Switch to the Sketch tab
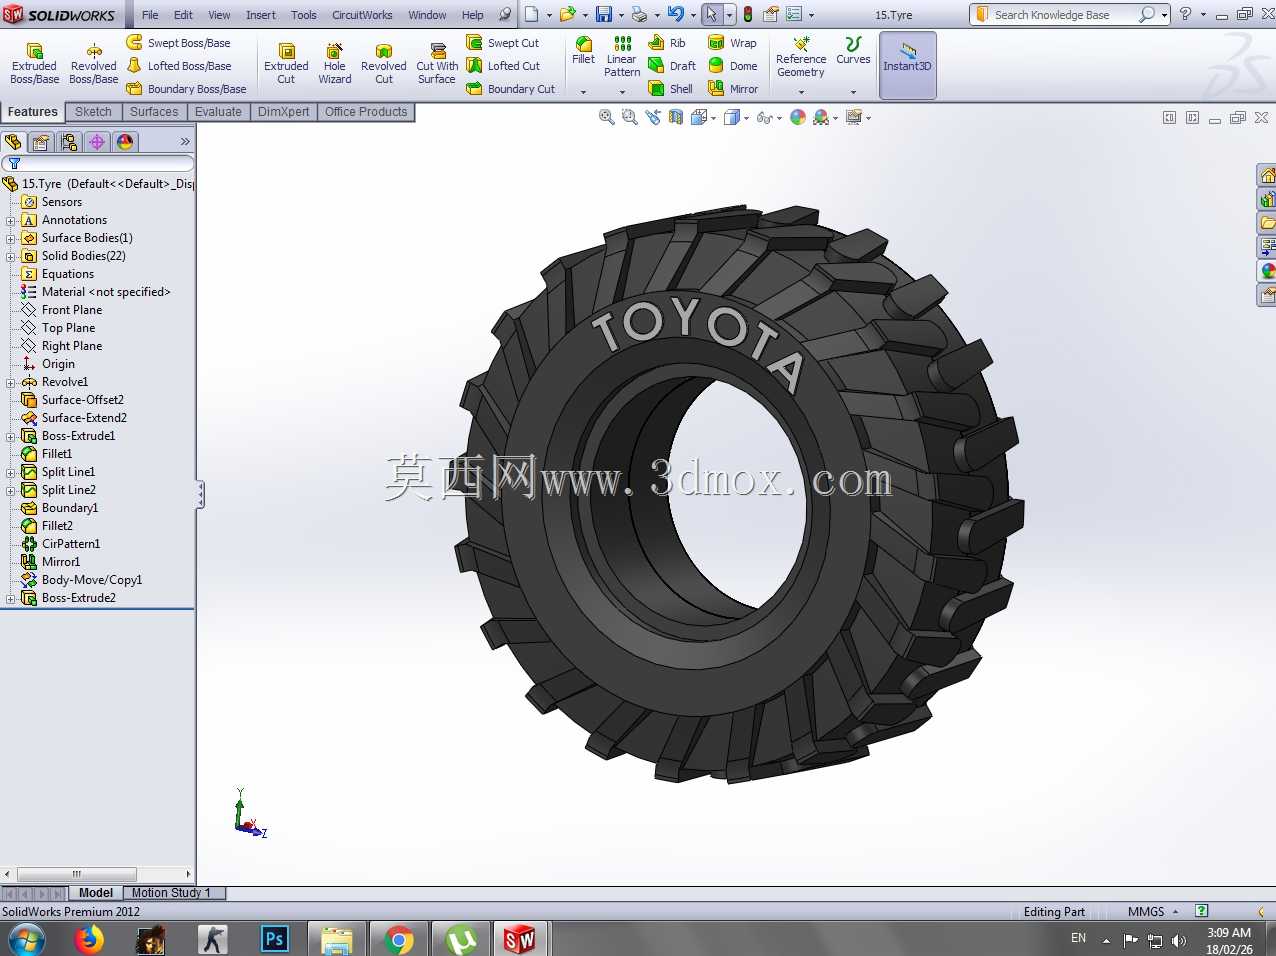The image size is (1276, 956). 93,112
